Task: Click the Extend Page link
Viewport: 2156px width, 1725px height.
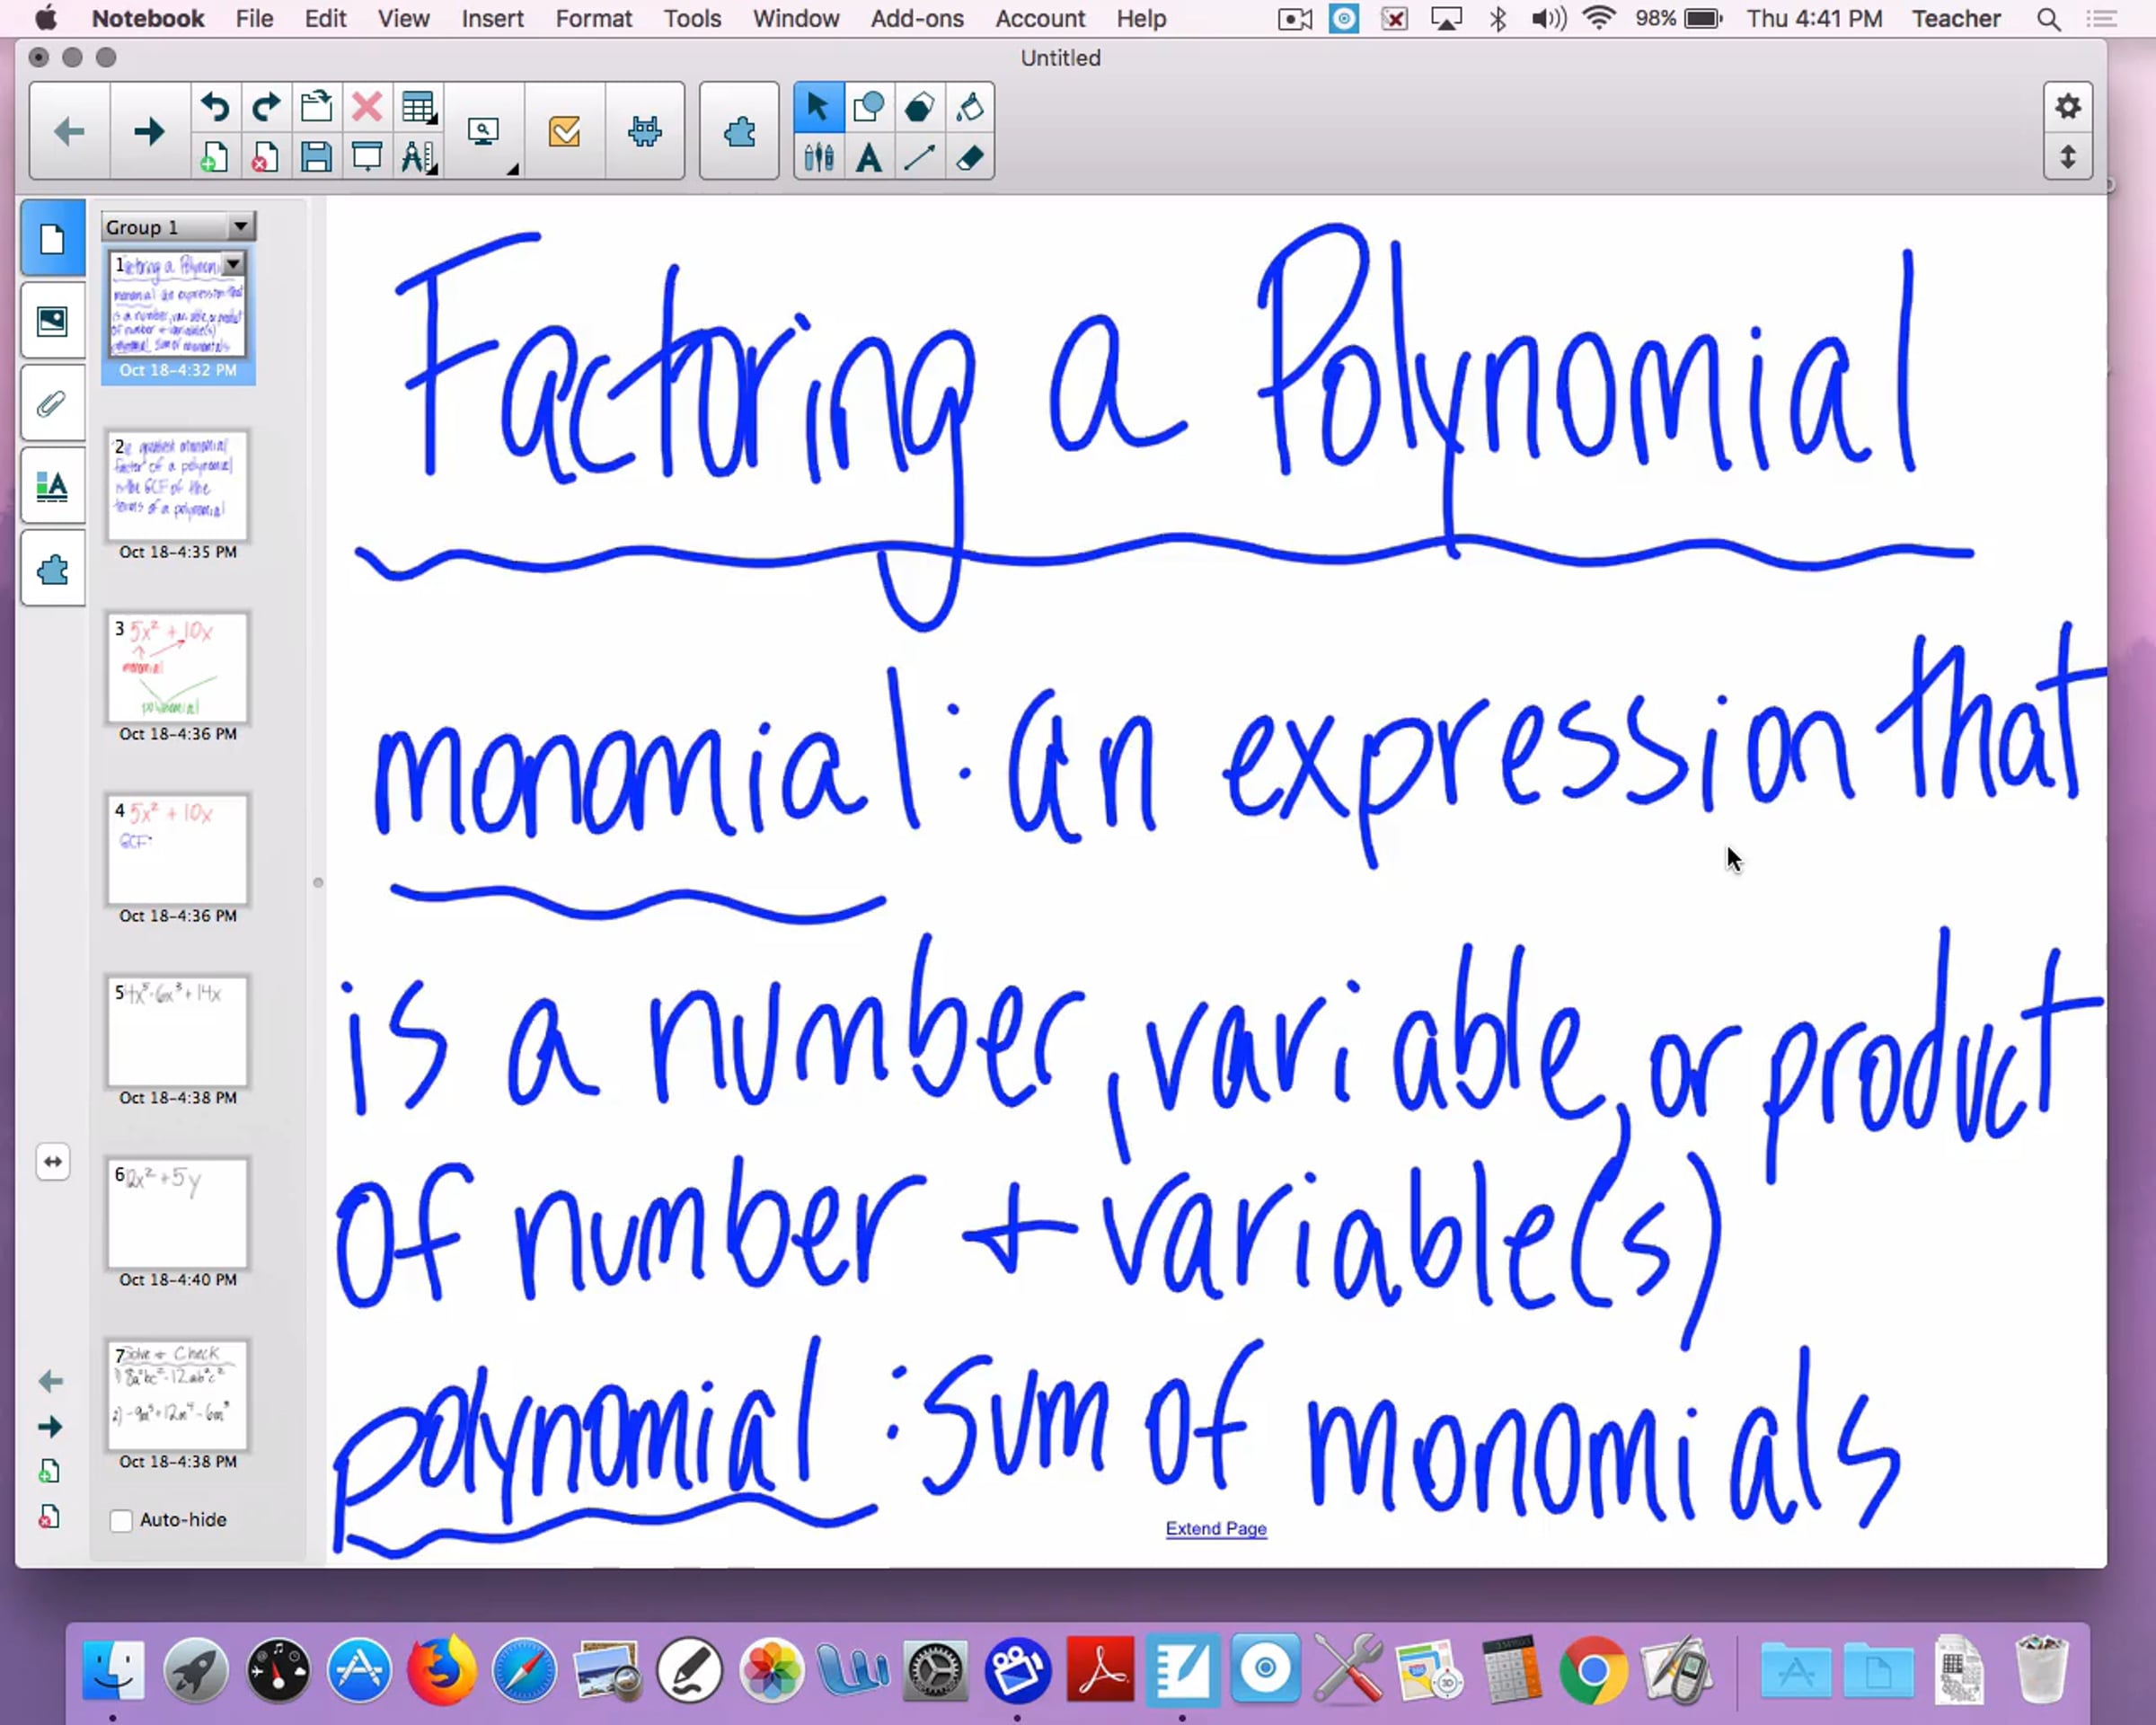Action: (1215, 1528)
